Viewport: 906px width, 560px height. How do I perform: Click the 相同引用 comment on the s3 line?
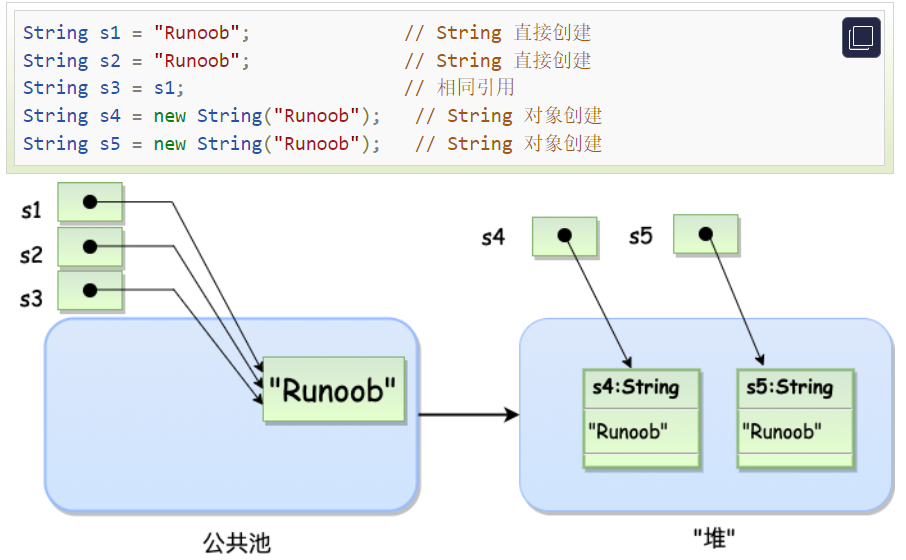tap(475, 88)
